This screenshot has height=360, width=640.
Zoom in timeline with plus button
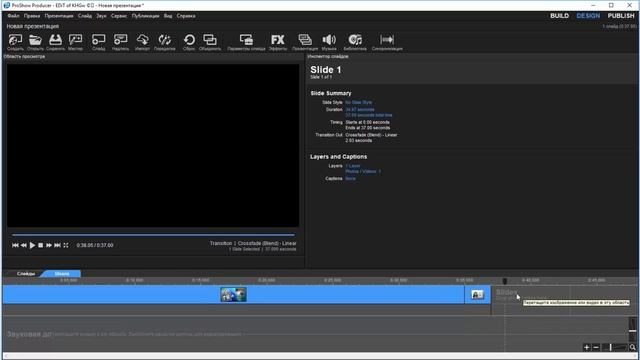pyautogui.click(x=587, y=347)
